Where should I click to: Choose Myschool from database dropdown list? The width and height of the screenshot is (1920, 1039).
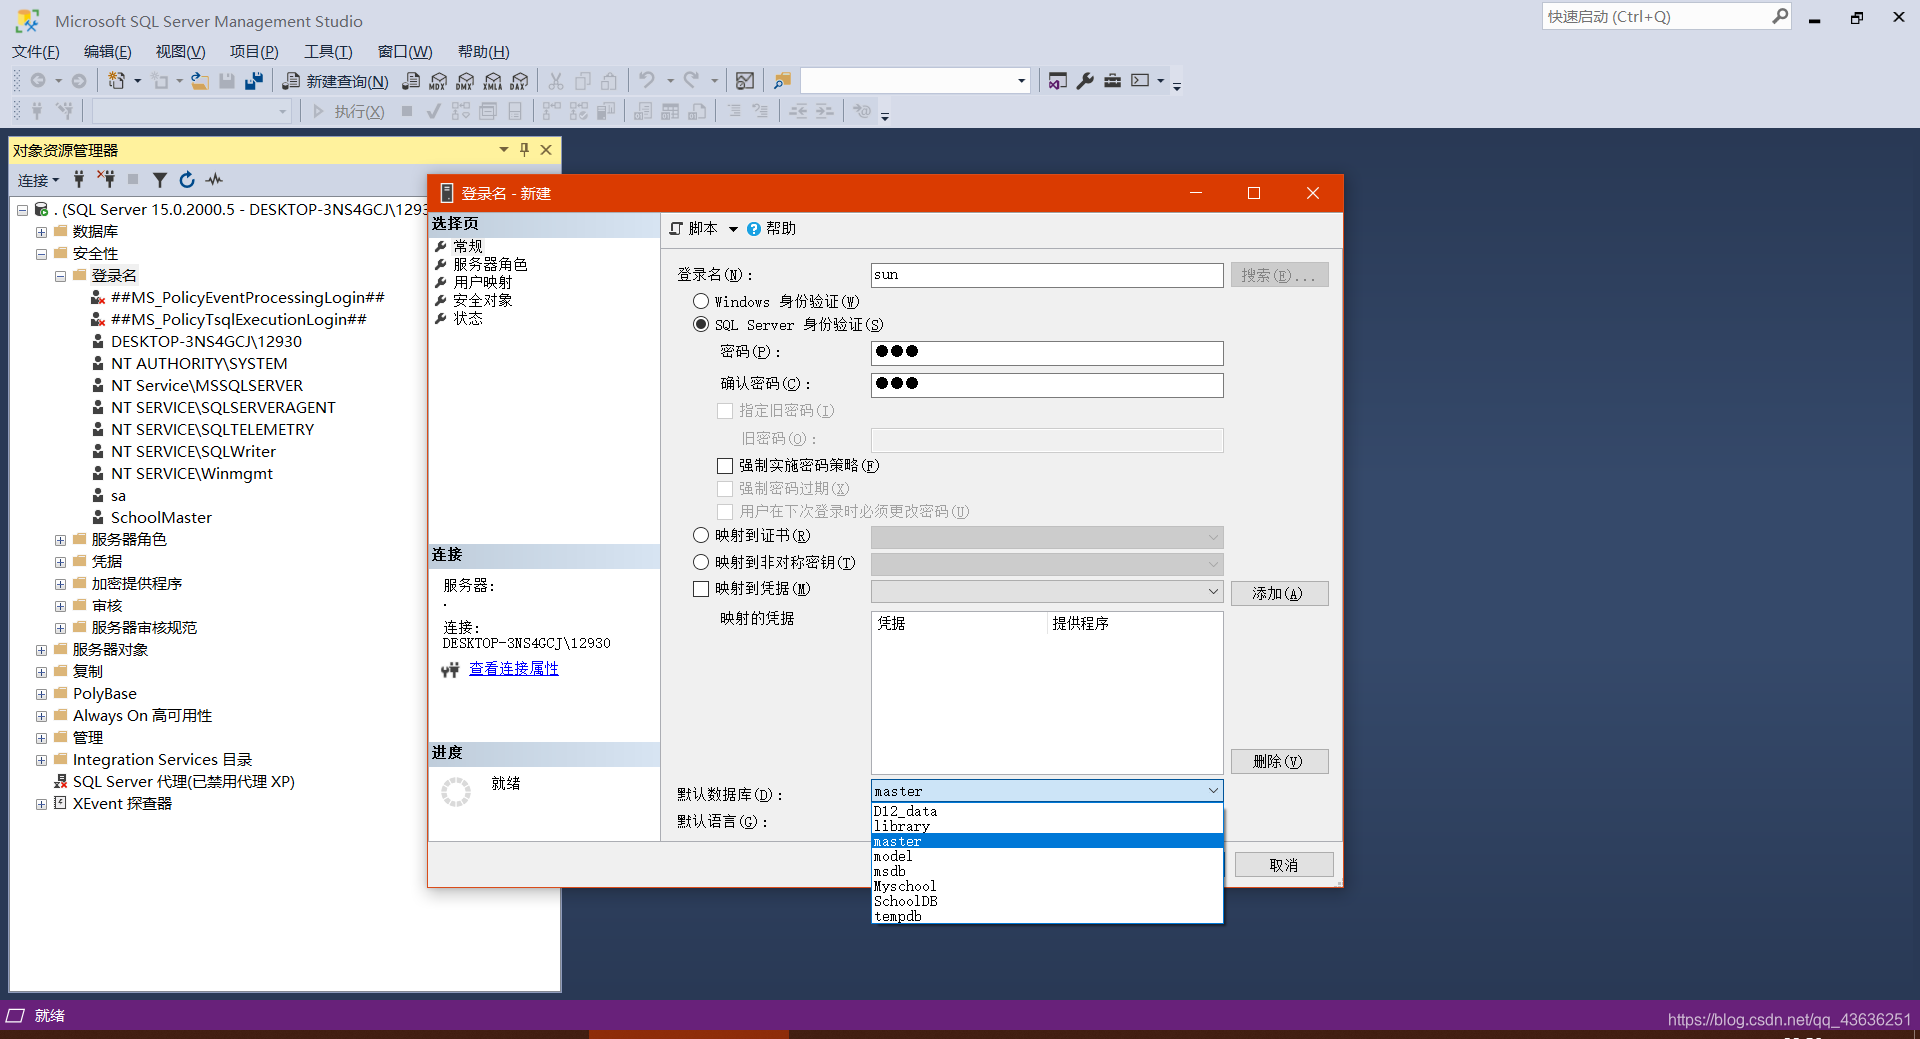tap(1047, 886)
